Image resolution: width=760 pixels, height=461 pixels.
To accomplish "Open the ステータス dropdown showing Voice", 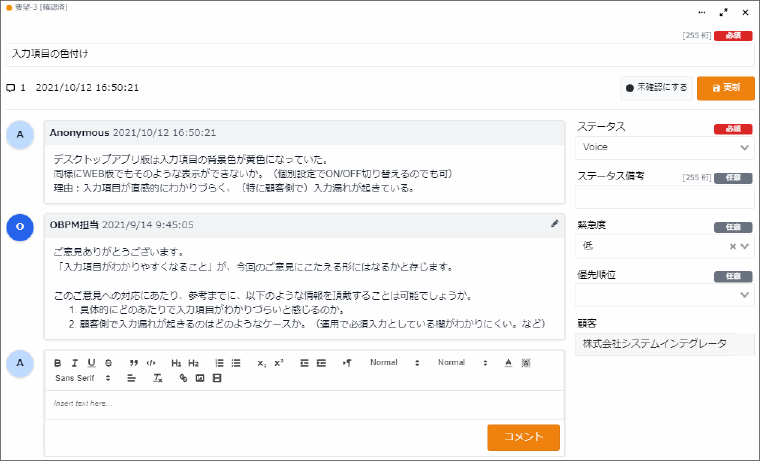I will click(x=664, y=147).
